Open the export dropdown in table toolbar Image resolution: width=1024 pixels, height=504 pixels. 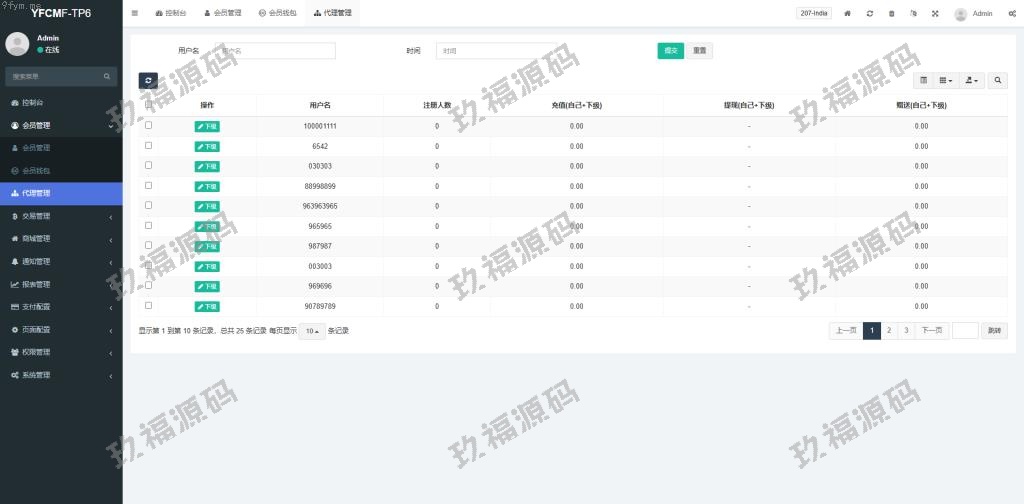coord(972,80)
